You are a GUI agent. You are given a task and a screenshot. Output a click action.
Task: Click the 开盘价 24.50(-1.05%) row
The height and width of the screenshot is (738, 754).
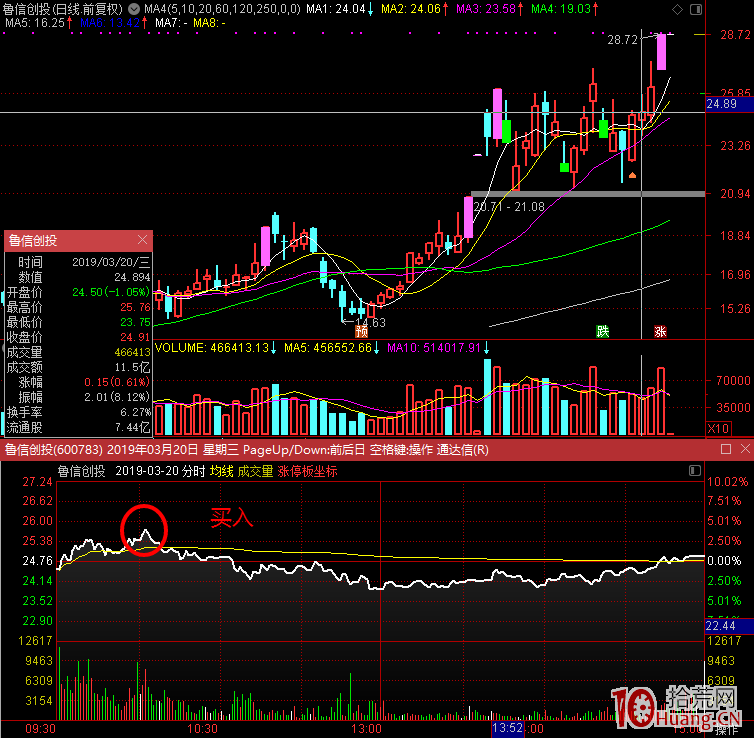pyautogui.click(x=78, y=292)
